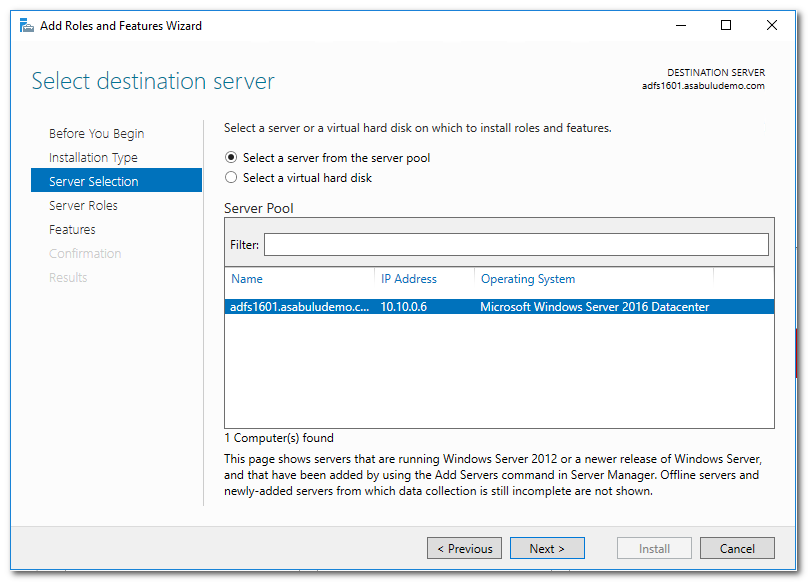808x582 pixels.
Task: Click the Add Roles and Features Wizard title icon
Action: coord(26,25)
